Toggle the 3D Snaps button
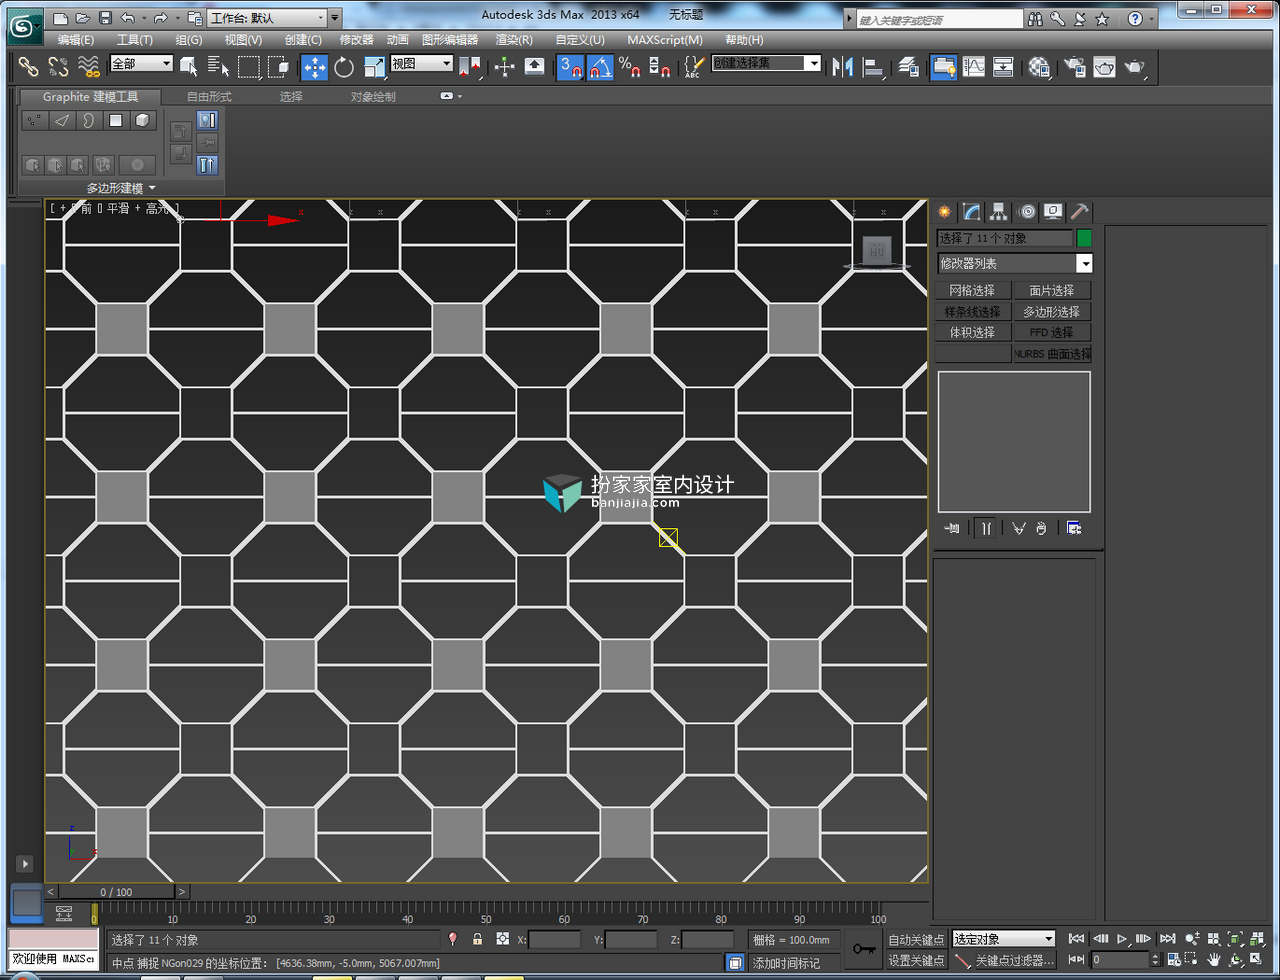The height and width of the screenshot is (980, 1280). [x=571, y=67]
